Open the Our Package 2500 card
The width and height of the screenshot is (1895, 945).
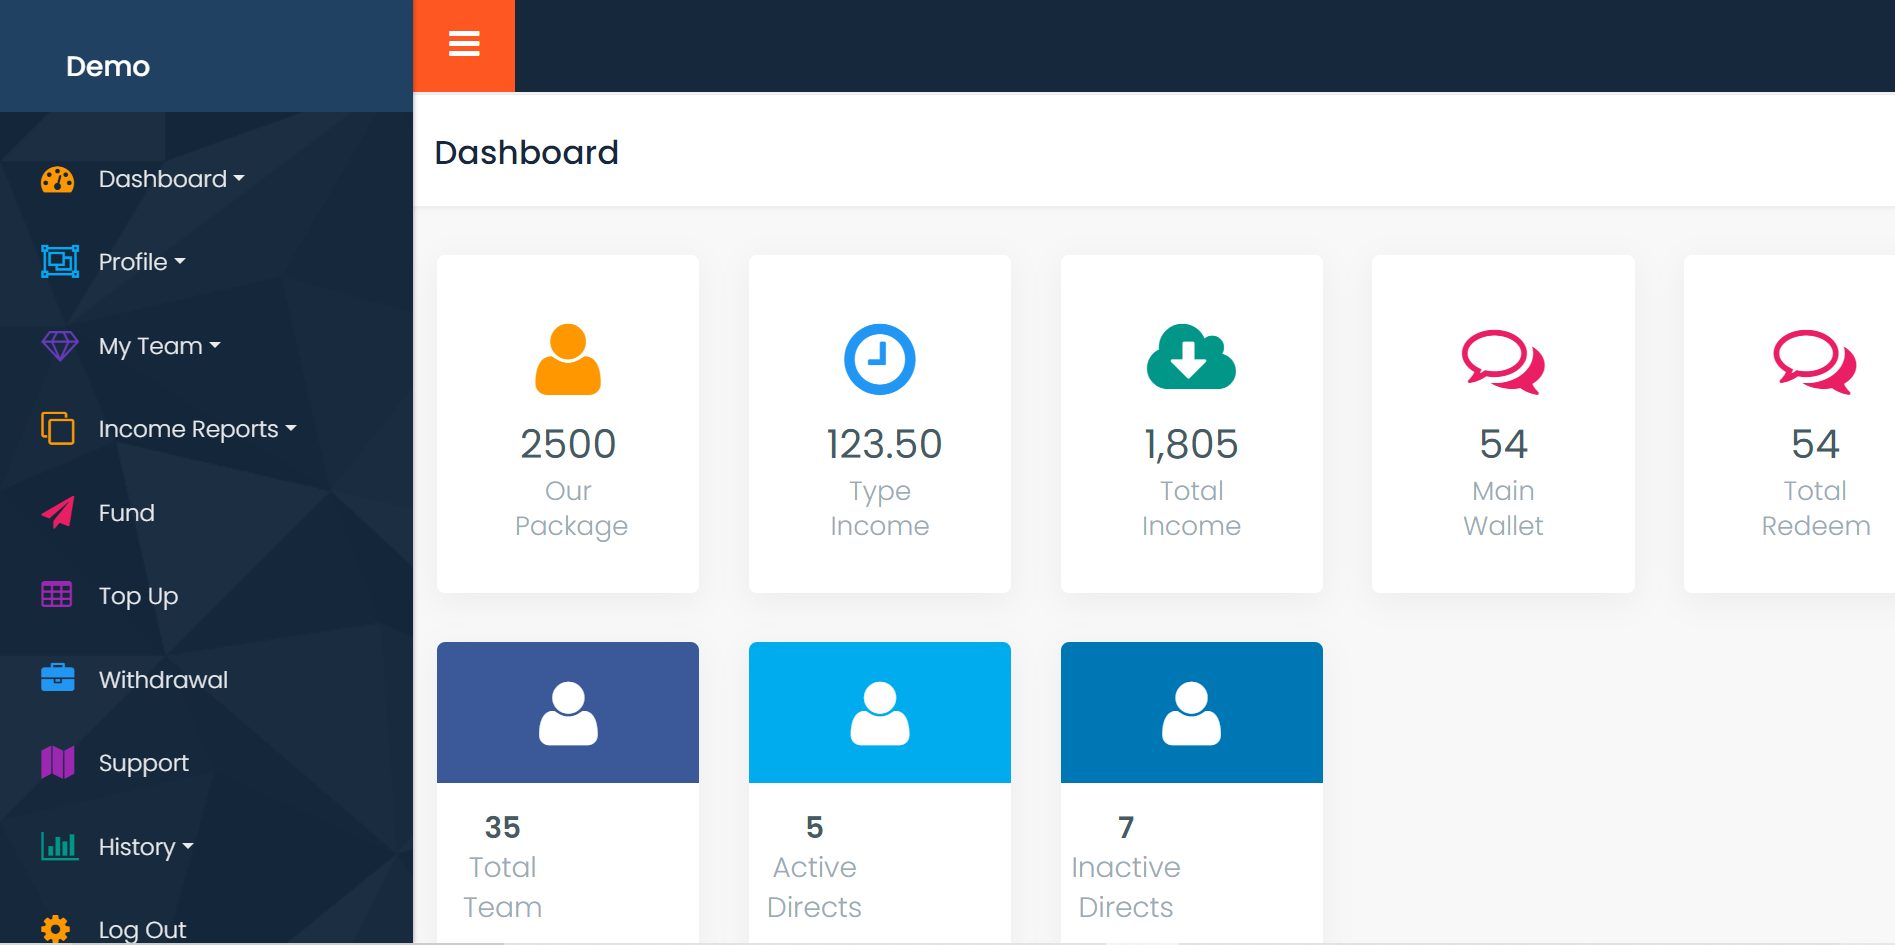(568, 424)
